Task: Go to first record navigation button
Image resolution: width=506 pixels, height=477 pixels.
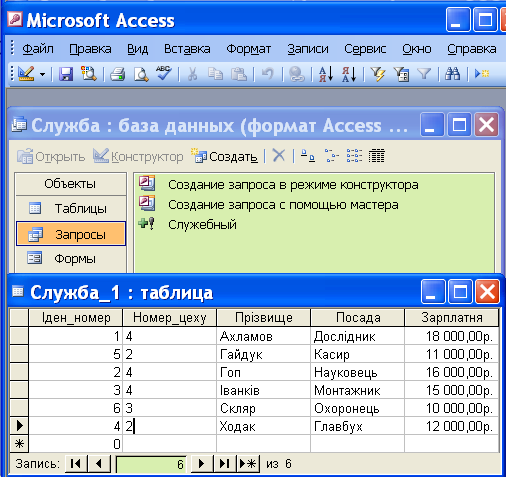Action: click(x=76, y=464)
